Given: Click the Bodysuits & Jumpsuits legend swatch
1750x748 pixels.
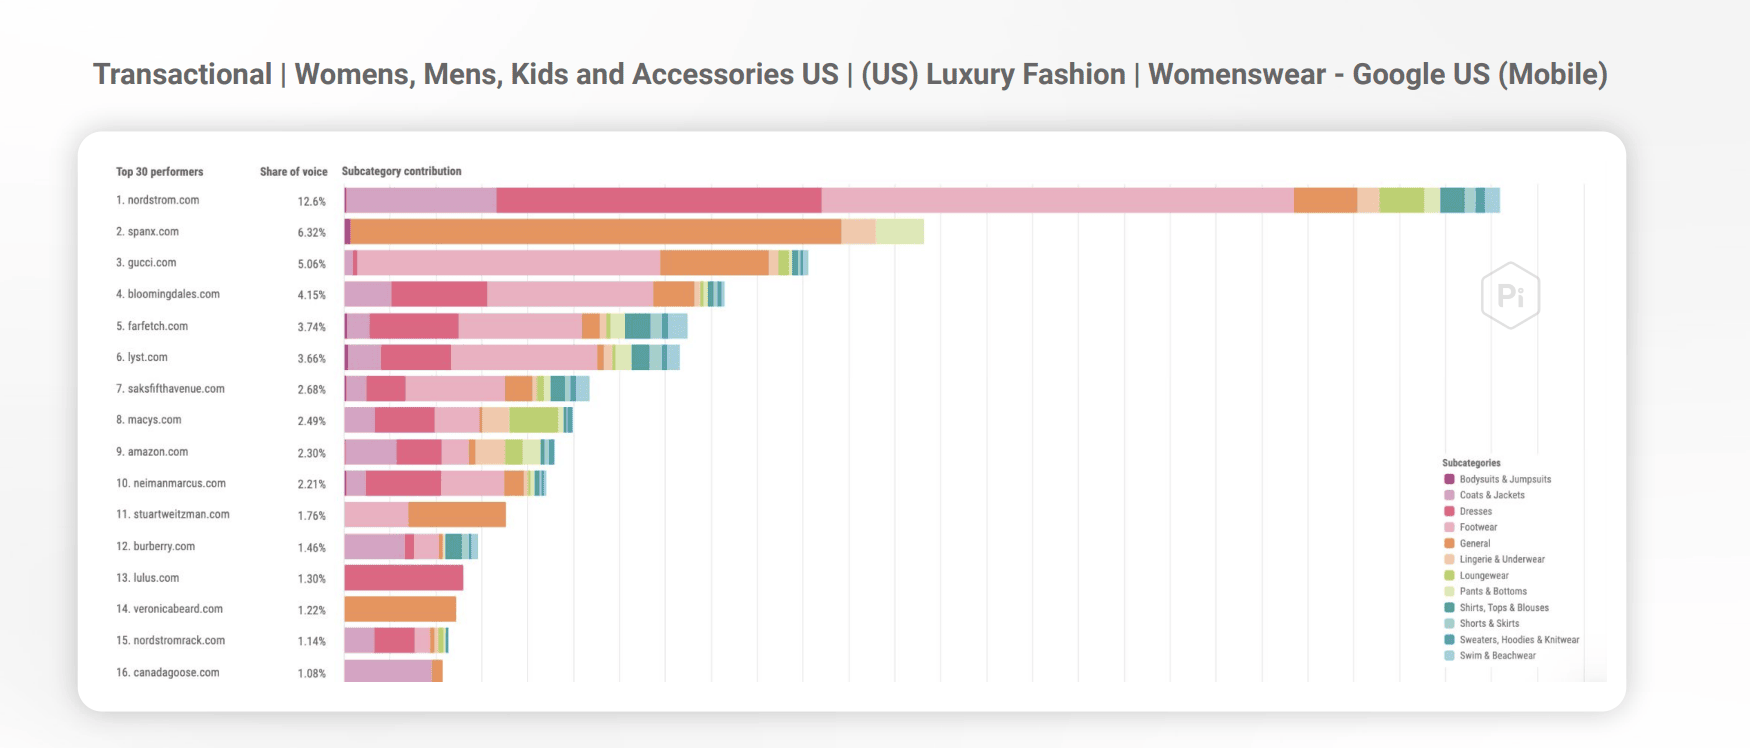Looking at the screenshot, I should coord(1449,480).
